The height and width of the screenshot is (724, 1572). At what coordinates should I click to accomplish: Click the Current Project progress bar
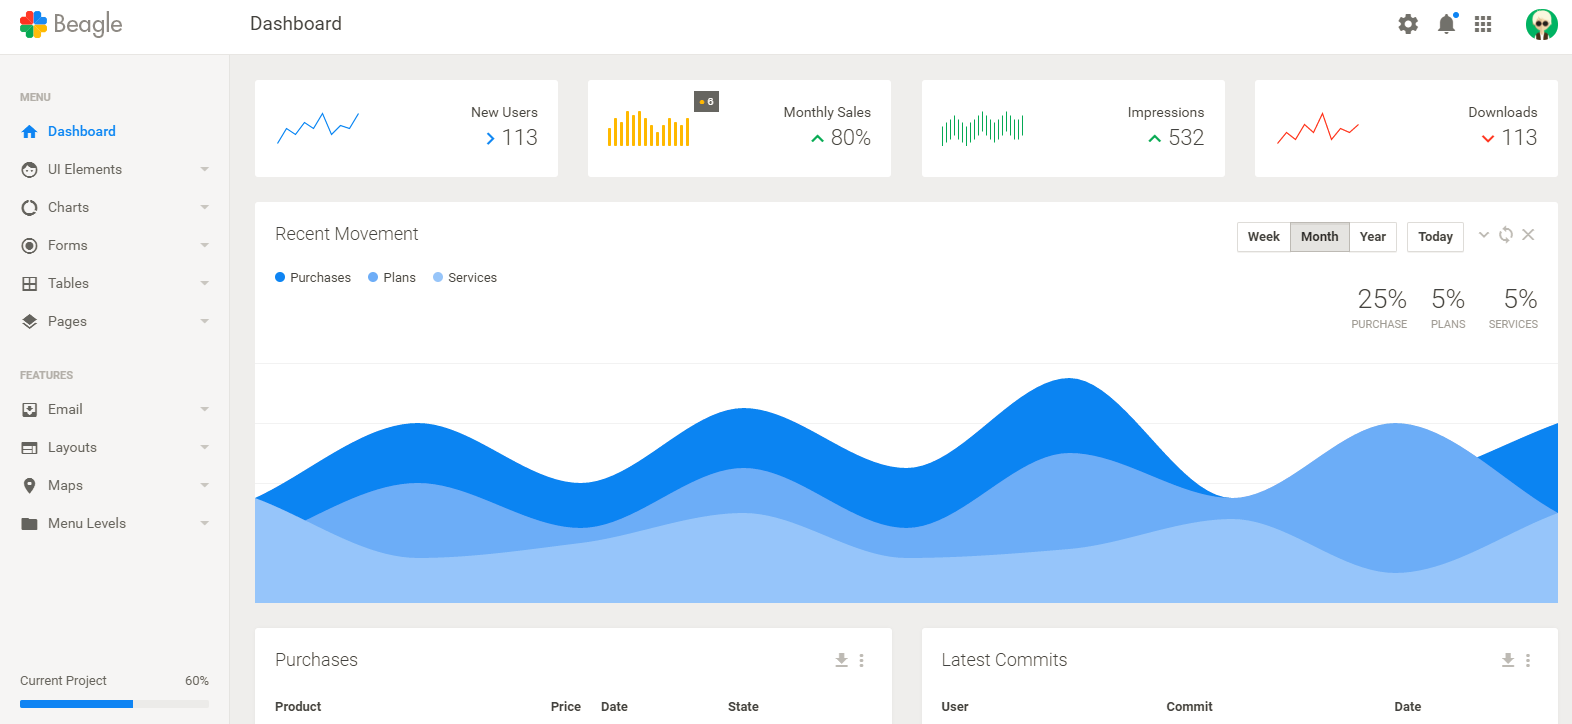pyautogui.click(x=114, y=704)
